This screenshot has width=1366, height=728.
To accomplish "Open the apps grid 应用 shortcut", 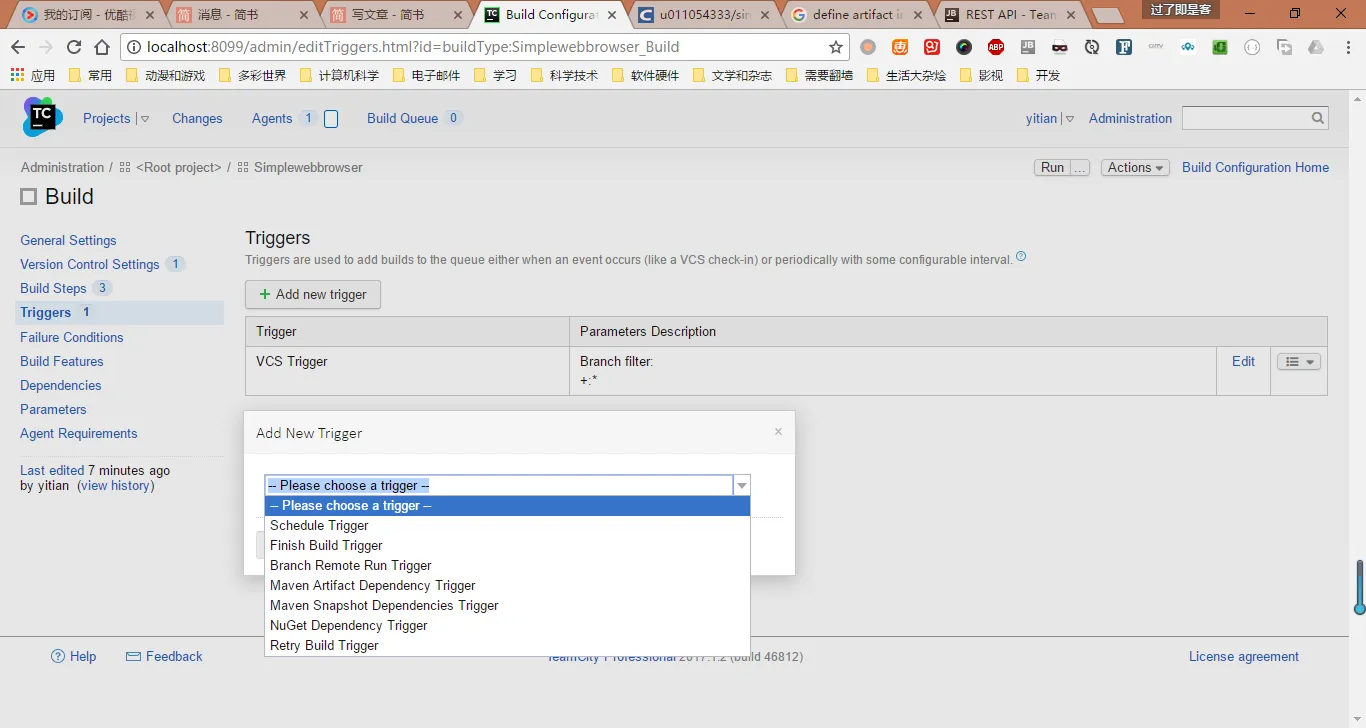I will pyautogui.click(x=32, y=75).
